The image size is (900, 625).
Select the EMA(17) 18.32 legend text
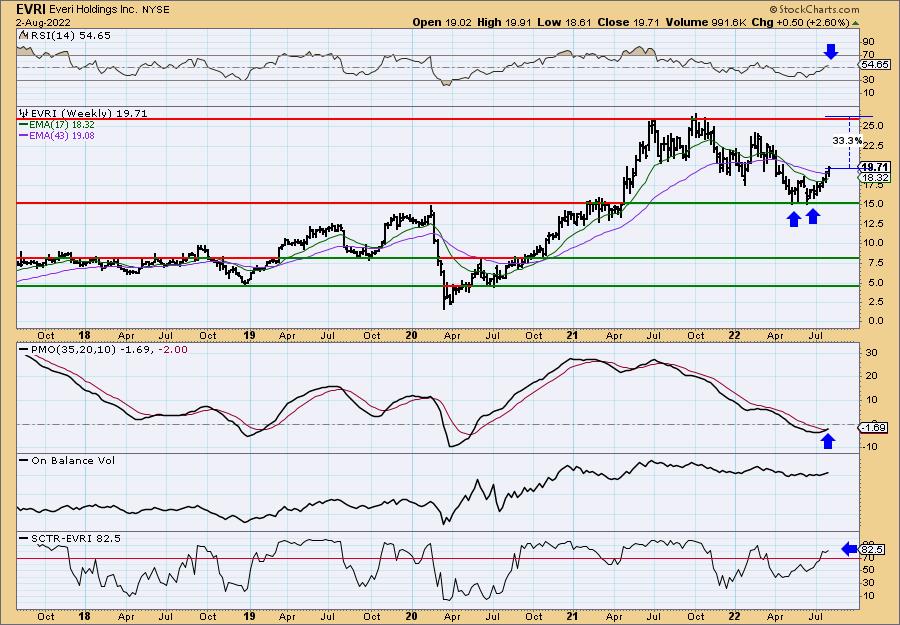(x=62, y=125)
